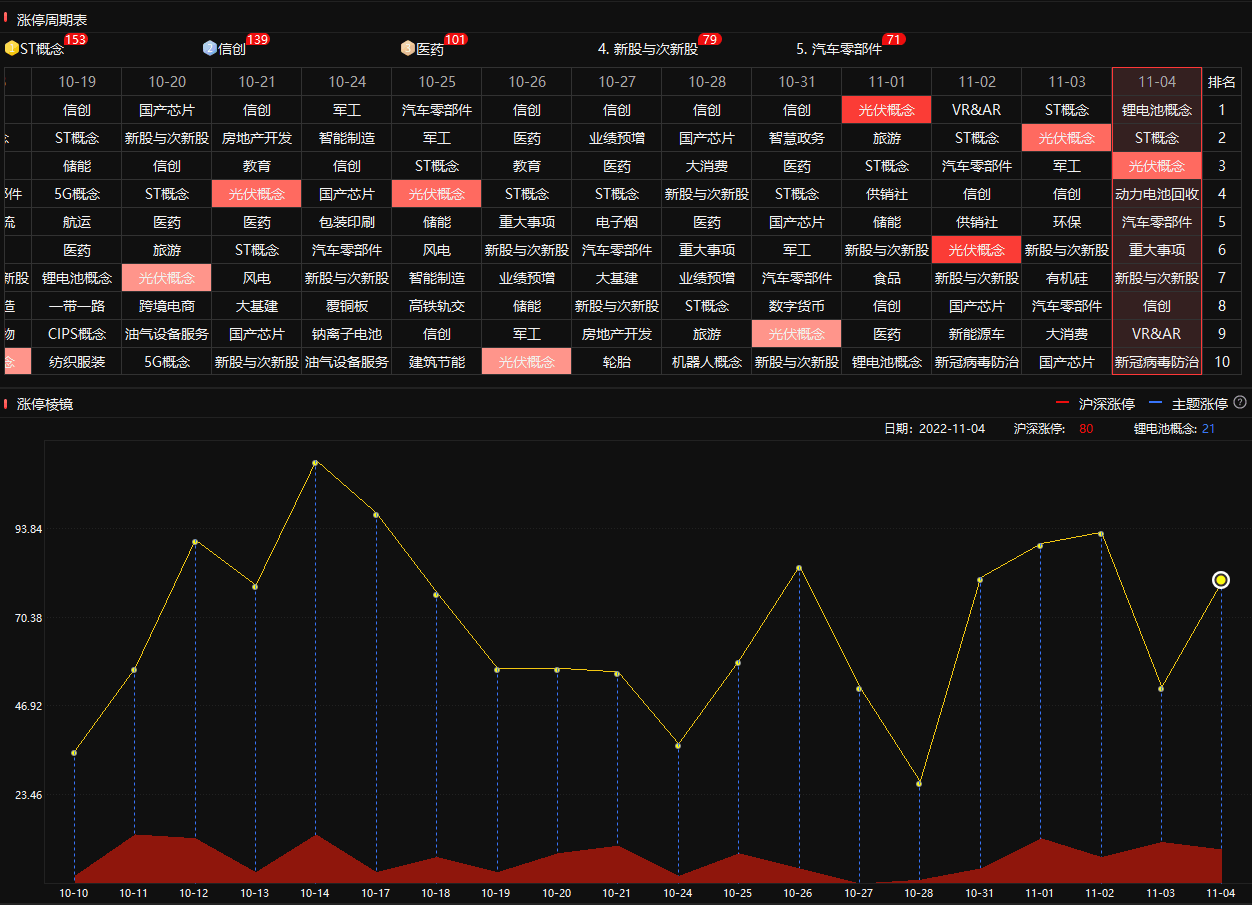This screenshot has height=905, width=1252.
Task: Click the 排名 column header
Action: tap(1222, 82)
